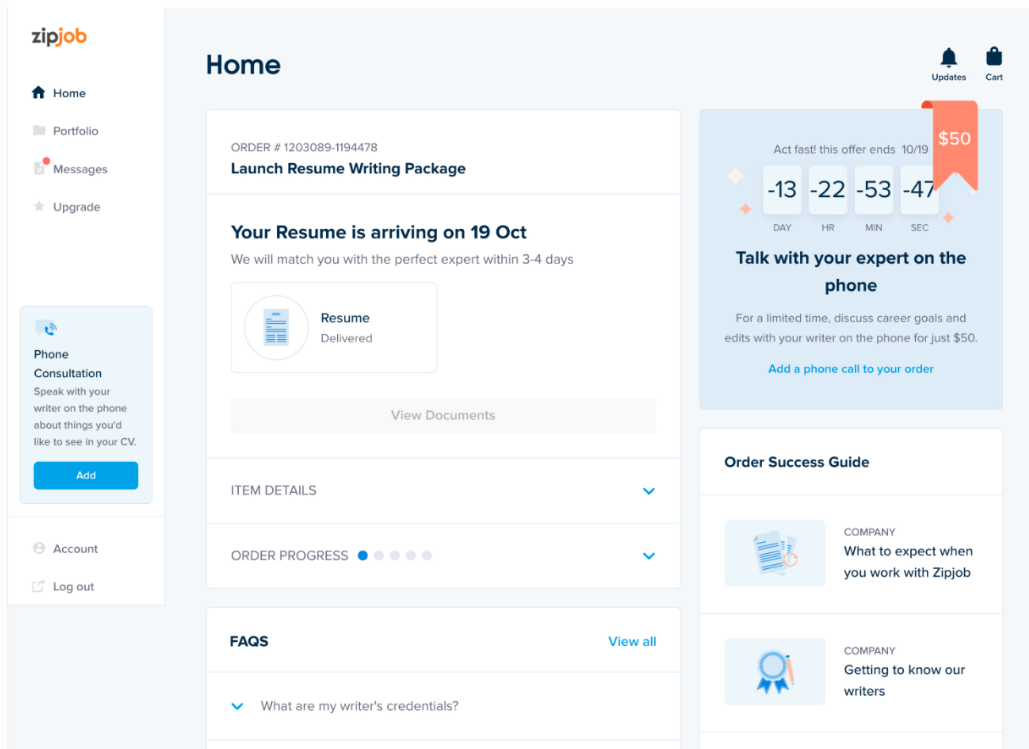Click the Talk with your expert heading

click(x=850, y=271)
